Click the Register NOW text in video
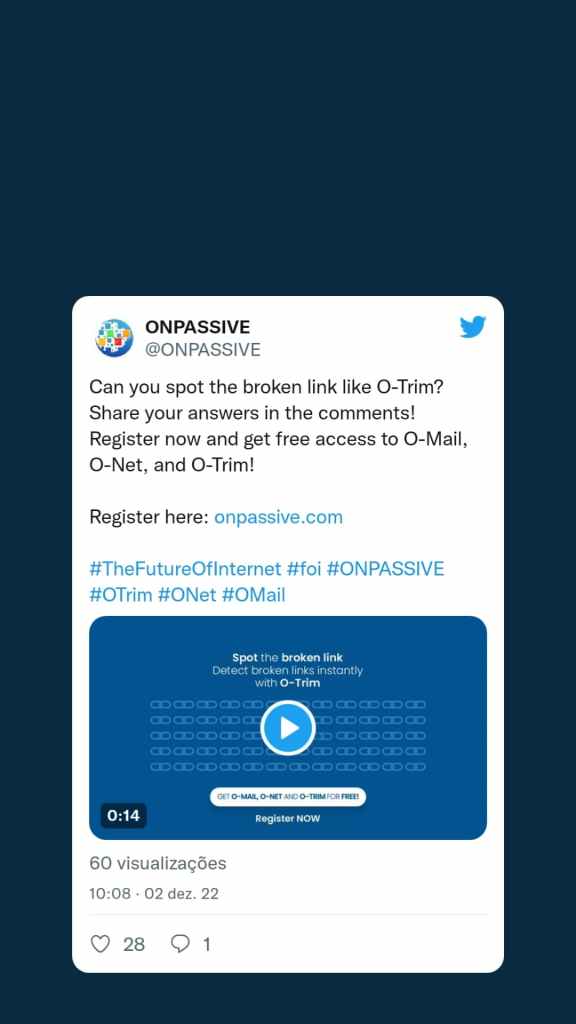The width and height of the screenshot is (576, 1024). pos(288,818)
